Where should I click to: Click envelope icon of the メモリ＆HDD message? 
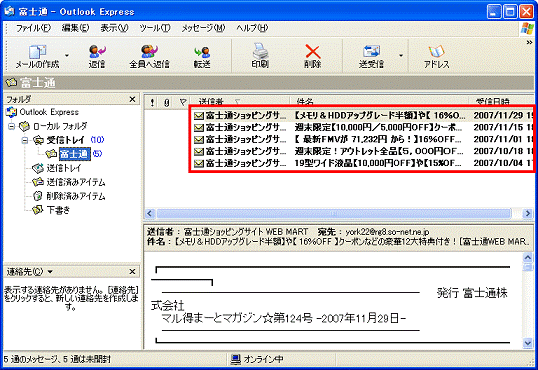pyautogui.click(x=199, y=116)
